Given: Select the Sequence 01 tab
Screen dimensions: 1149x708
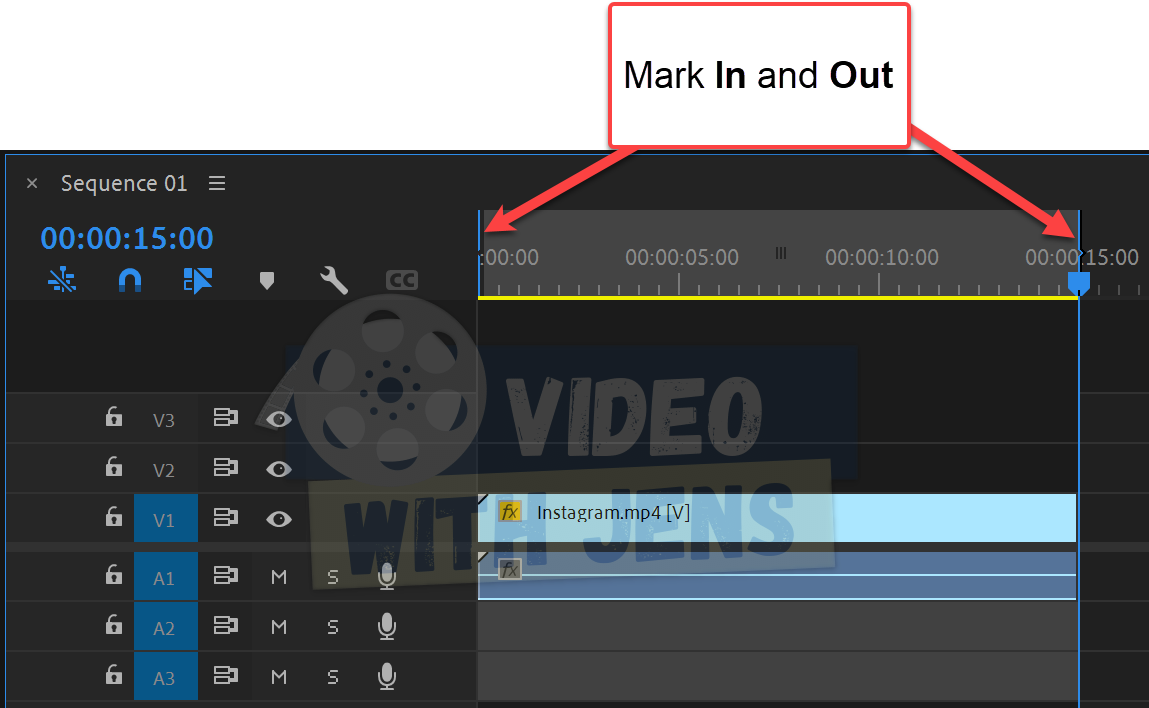Looking at the screenshot, I should [x=124, y=183].
